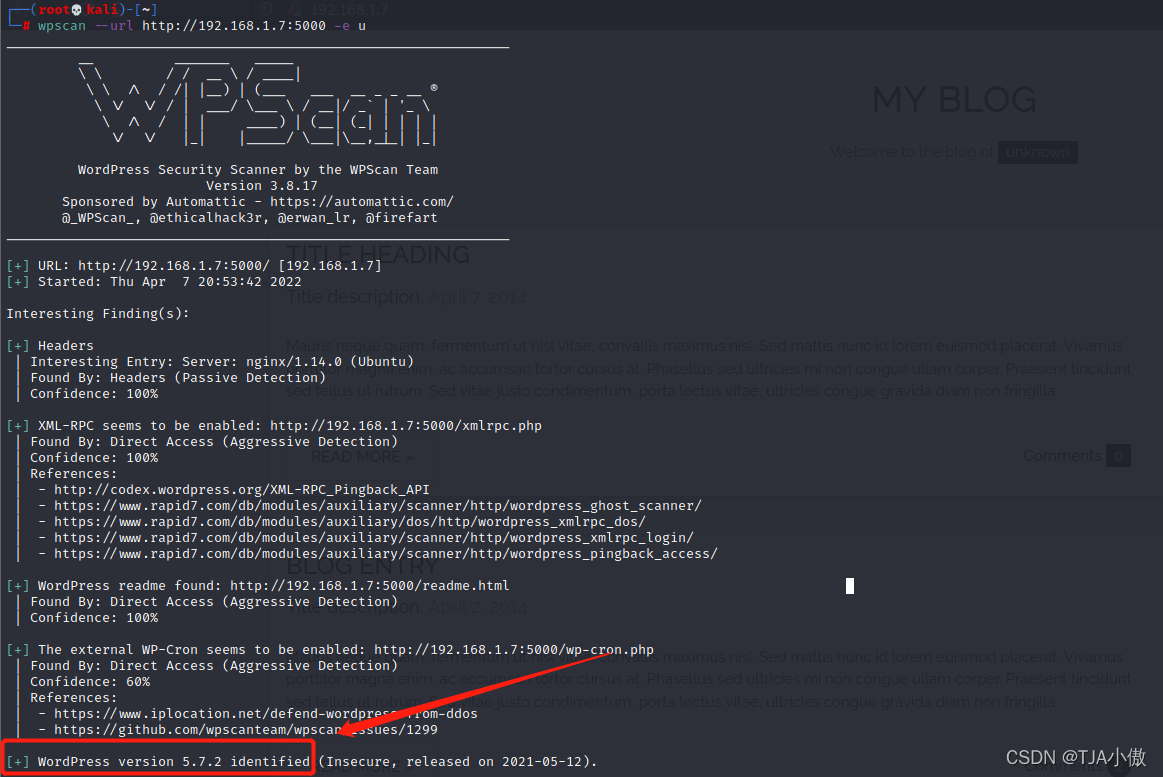This screenshot has width=1163, height=777.
Task: Click the 'URL: http://192.168.1.7:5000/' line
Action: coord(209,265)
